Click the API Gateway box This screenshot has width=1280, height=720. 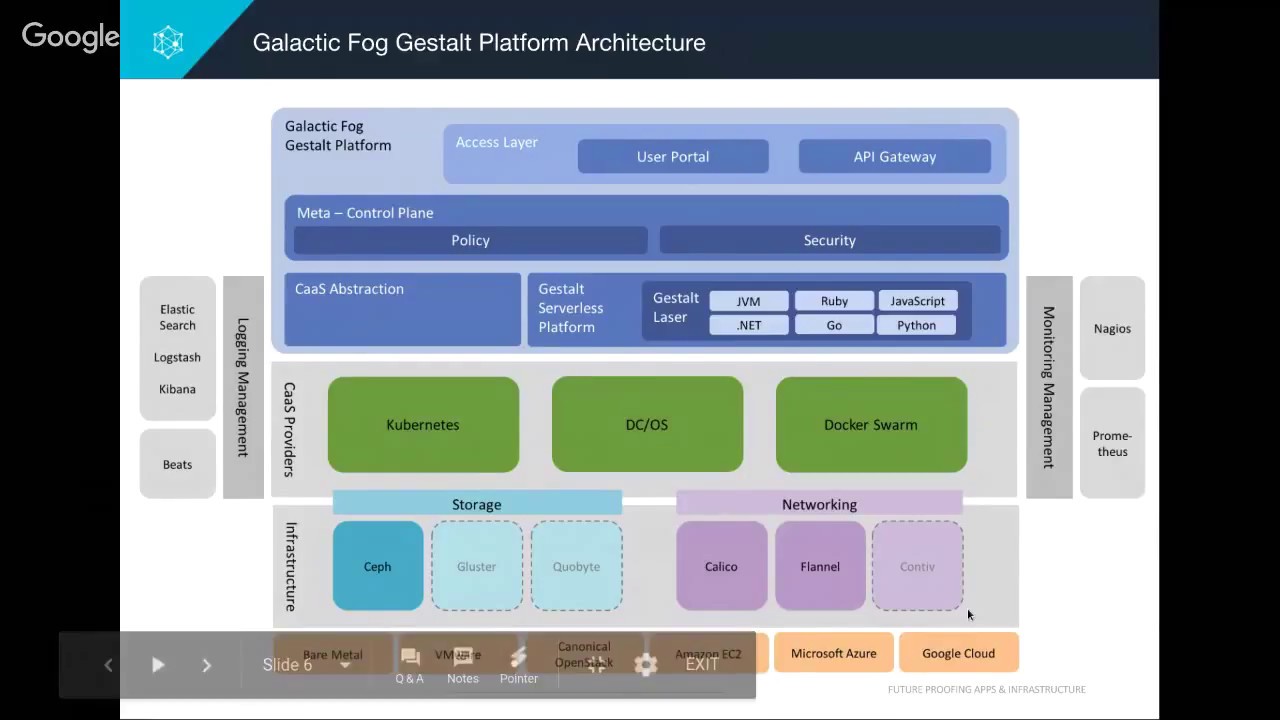tap(895, 156)
